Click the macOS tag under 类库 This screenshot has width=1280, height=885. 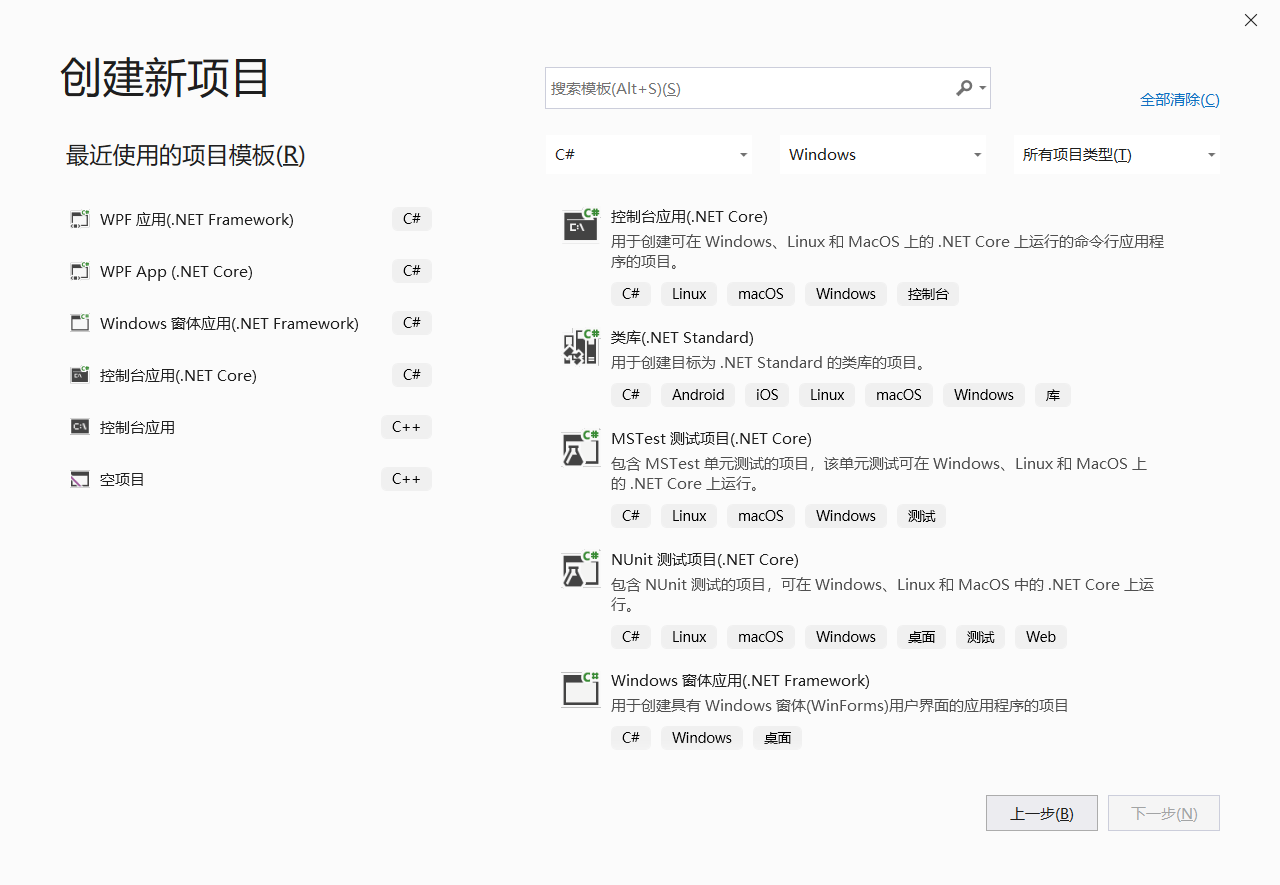click(899, 395)
